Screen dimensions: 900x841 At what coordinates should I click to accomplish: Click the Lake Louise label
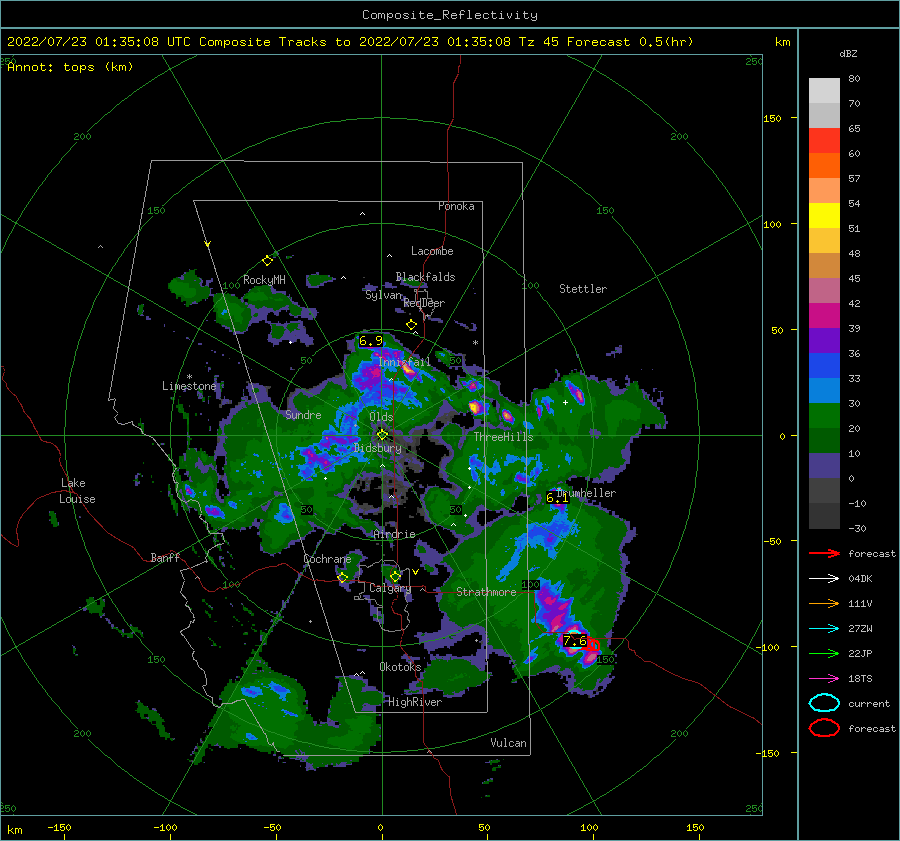tap(78, 491)
